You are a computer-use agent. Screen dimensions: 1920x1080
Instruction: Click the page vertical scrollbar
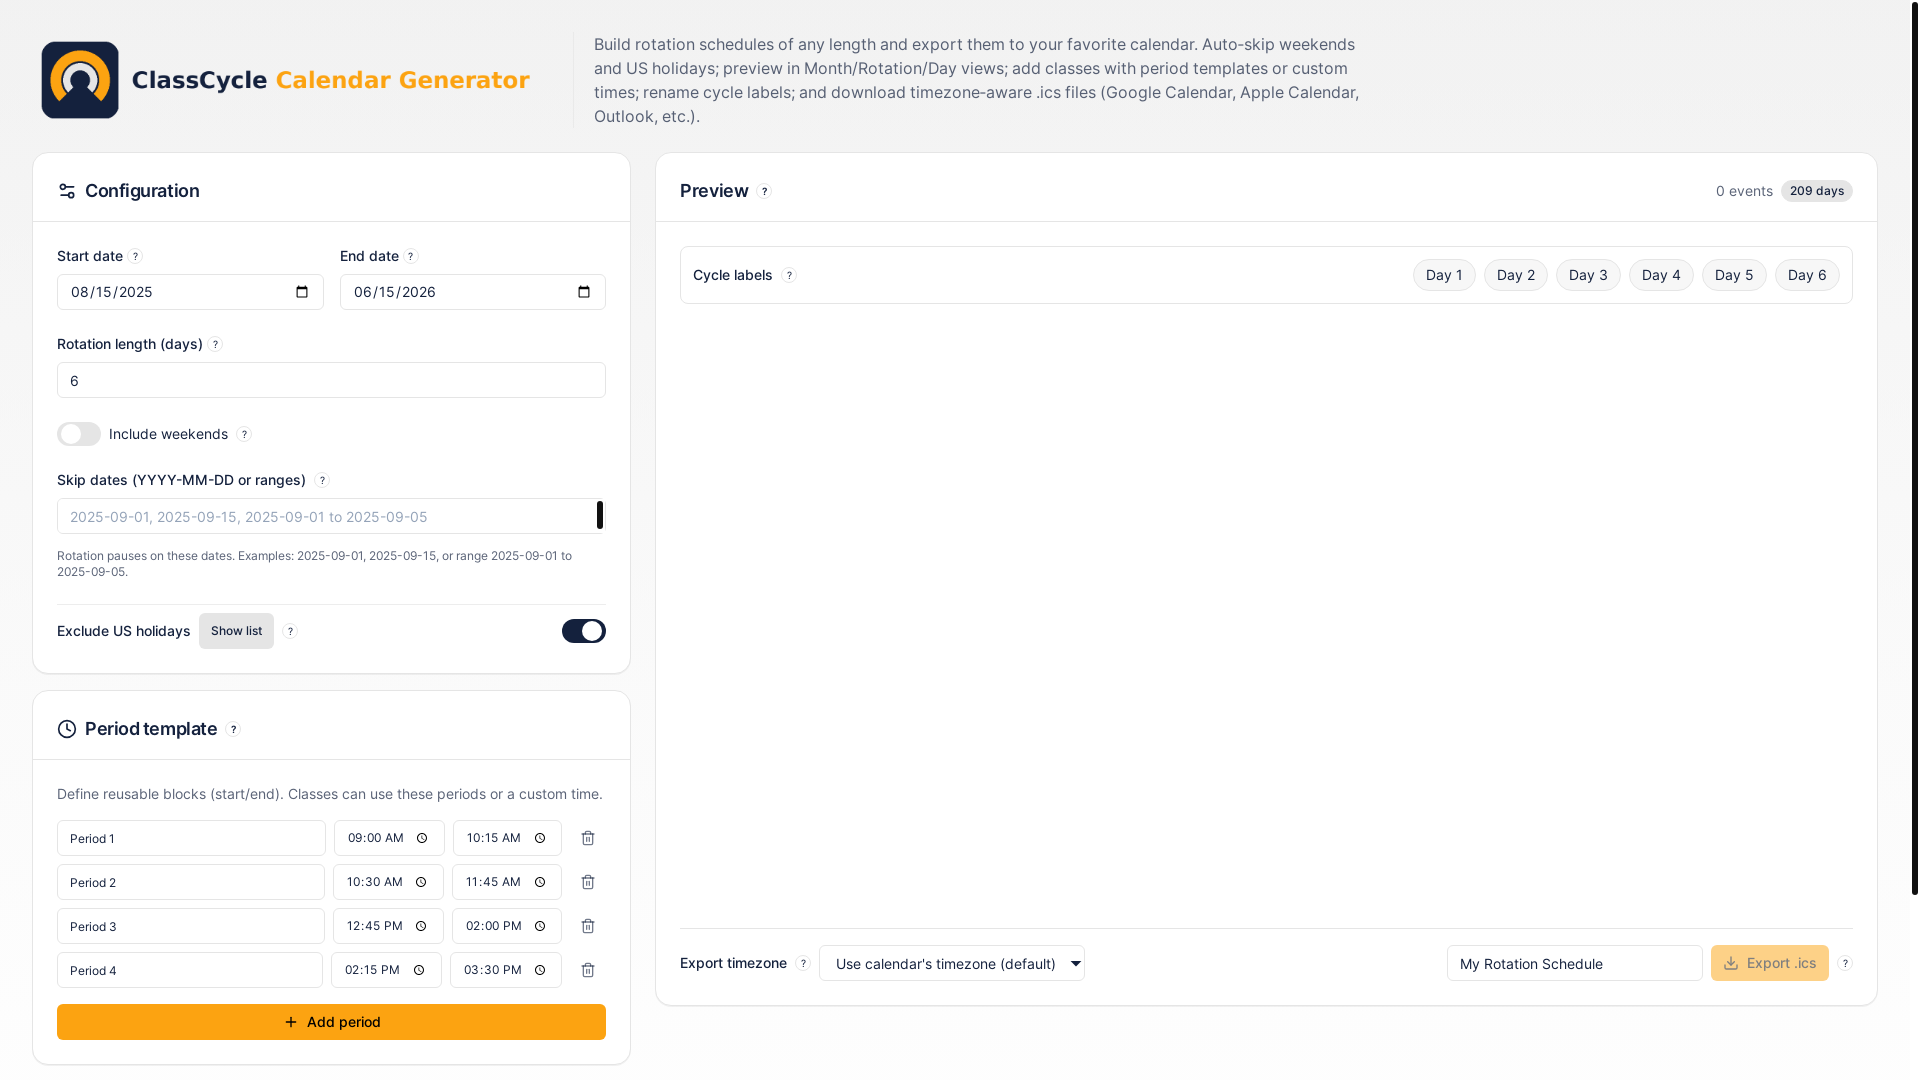pos(1914,447)
